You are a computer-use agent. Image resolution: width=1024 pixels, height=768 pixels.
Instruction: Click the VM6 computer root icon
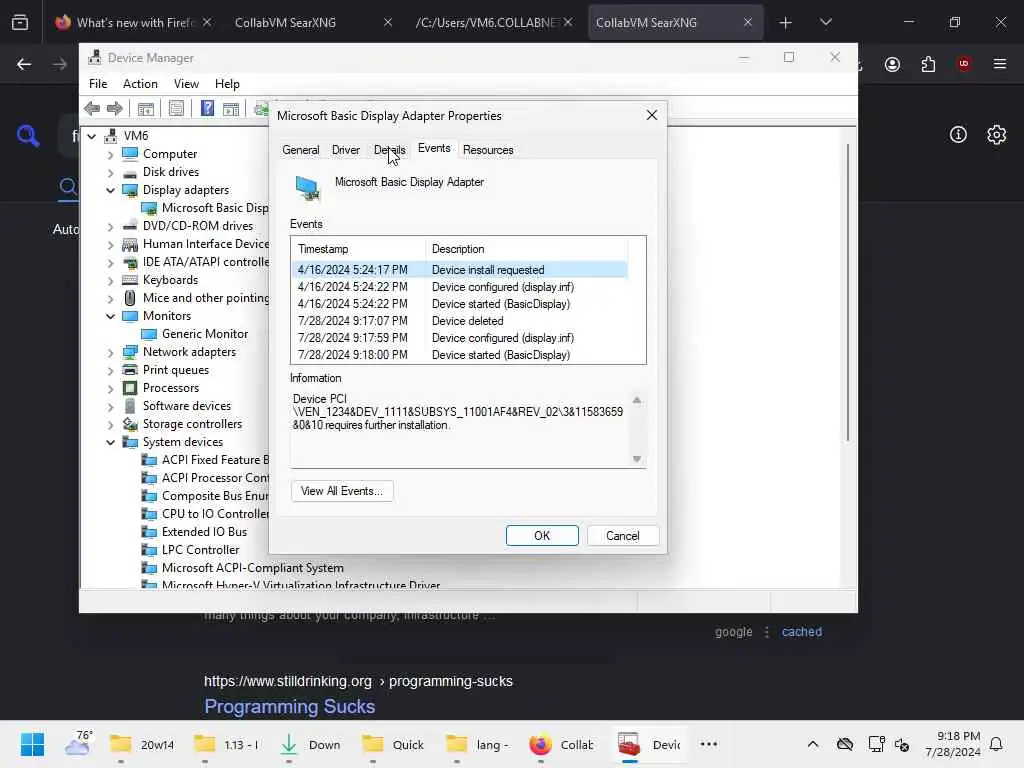tap(111, 136)
